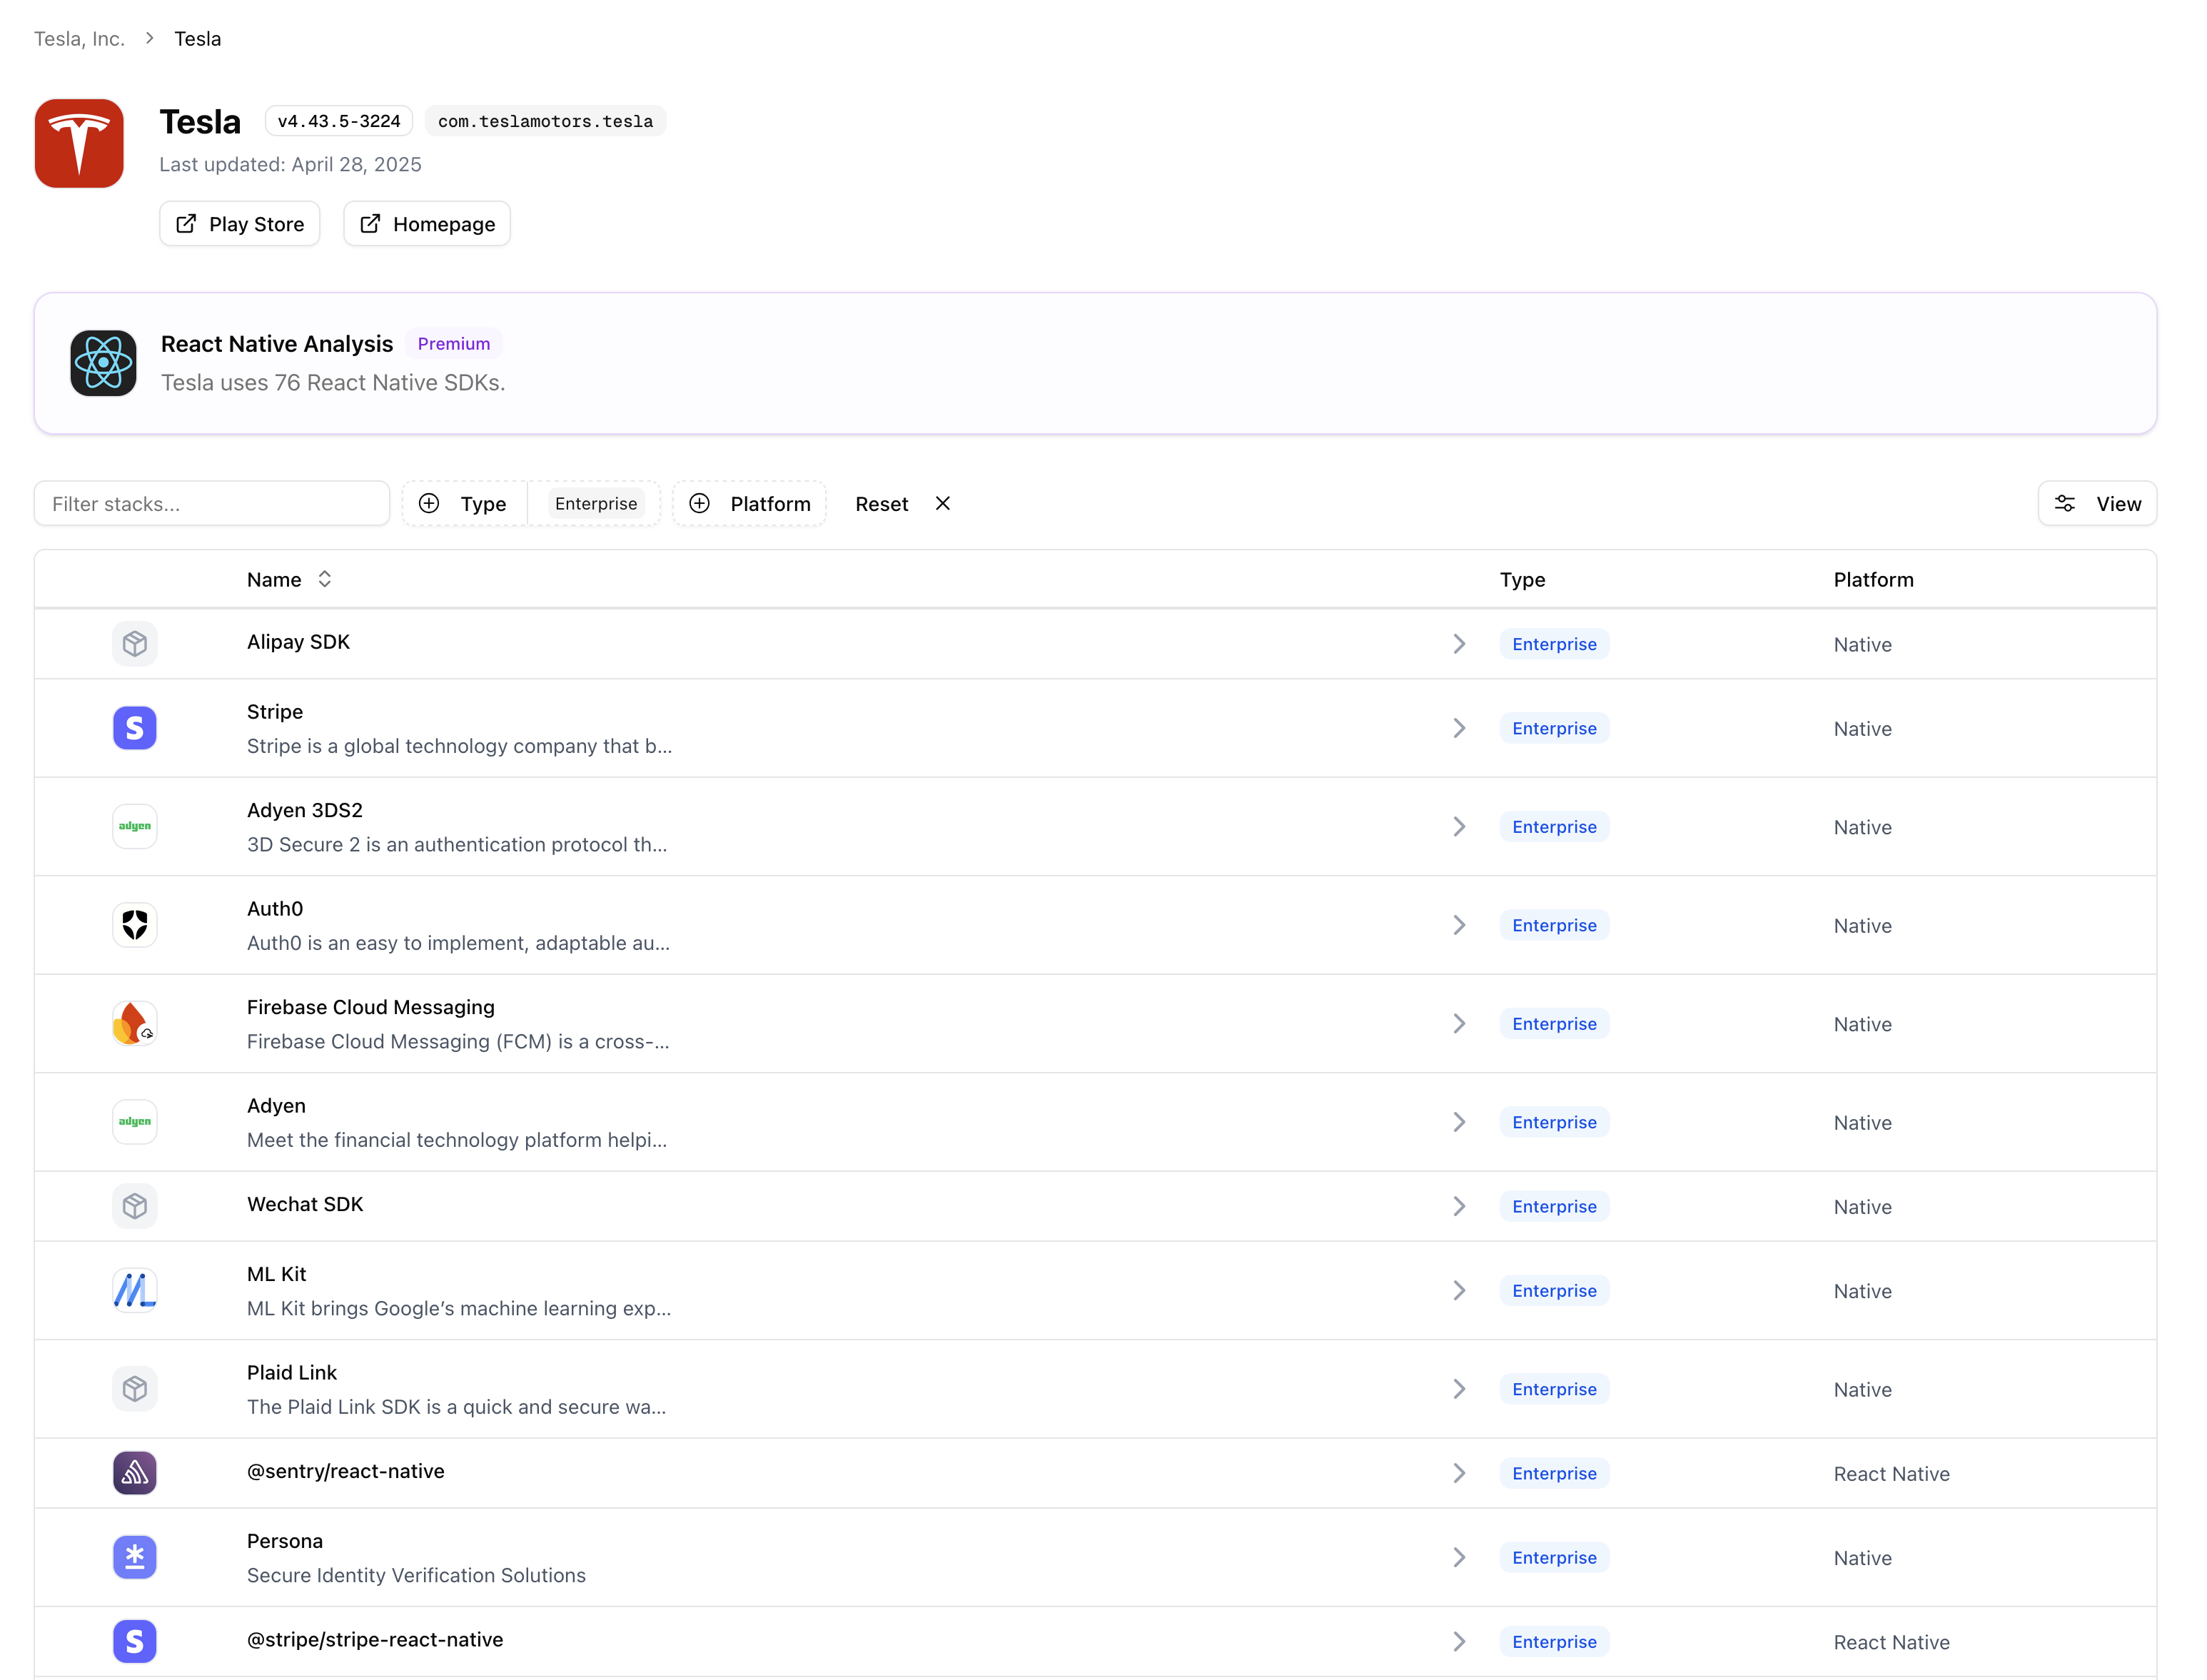Clear filters with the X icon
This screenshot has width=2207, height=1680.
(x=943, y=504)
